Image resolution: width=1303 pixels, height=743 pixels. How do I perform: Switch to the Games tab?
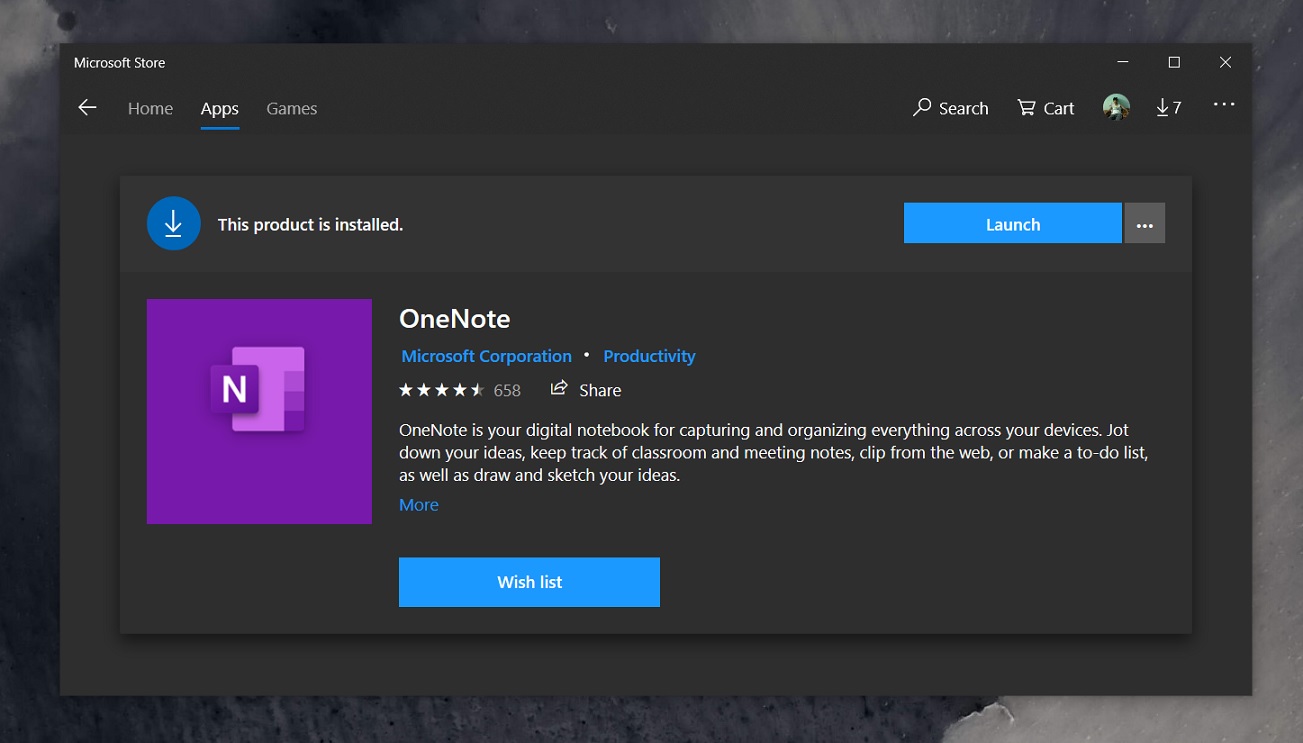point(291,108)
